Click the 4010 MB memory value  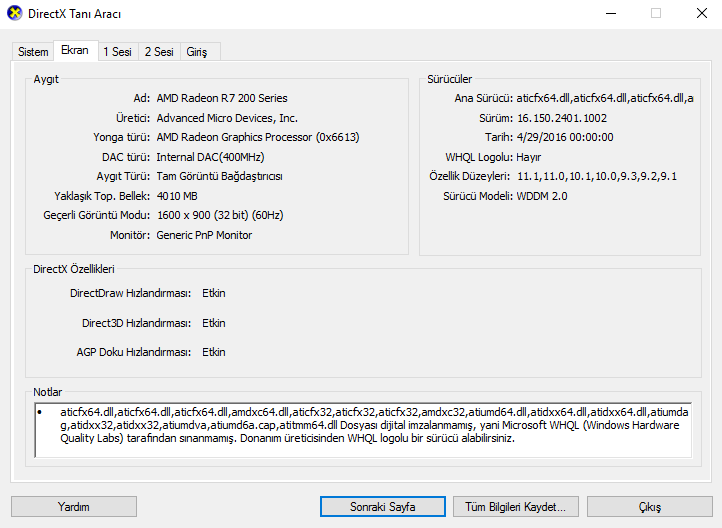[x=177, y=196]
